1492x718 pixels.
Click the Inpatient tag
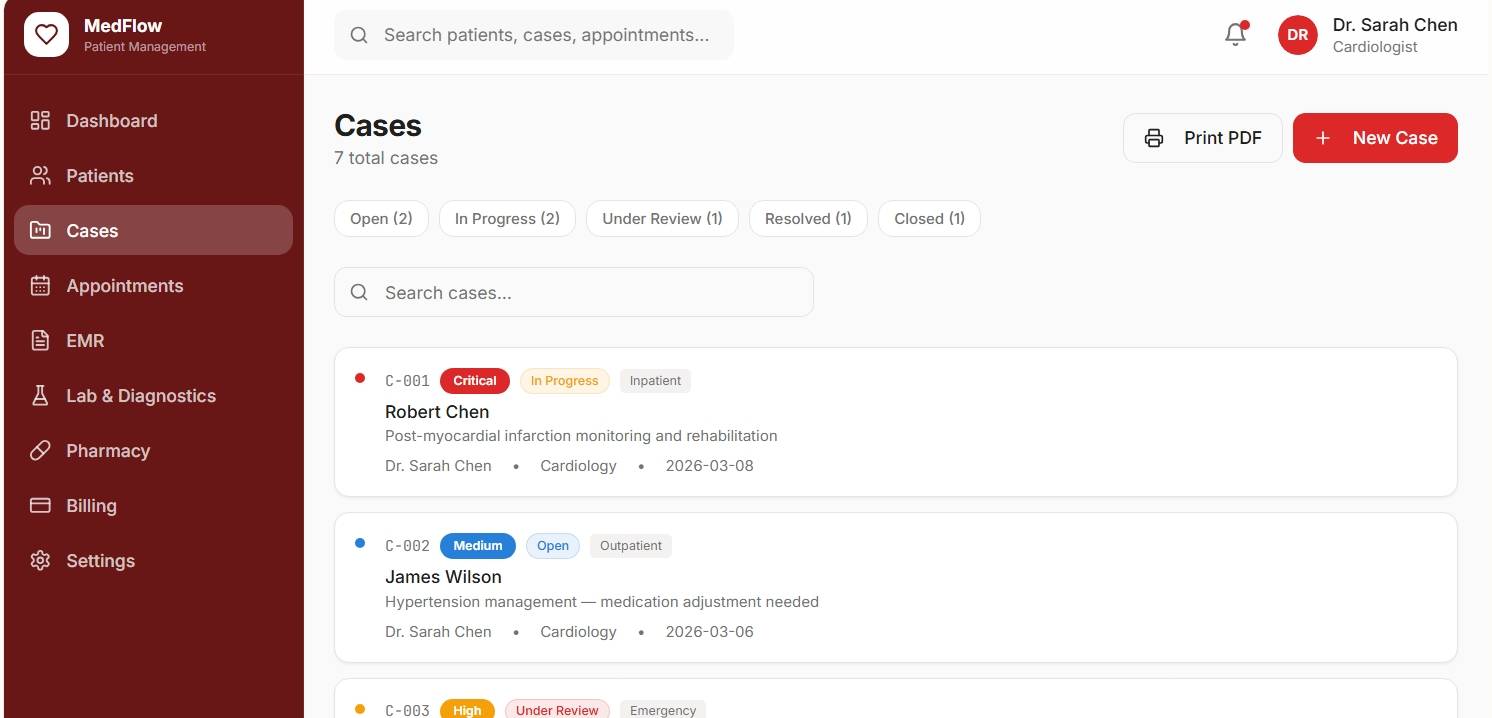pyautogui.click(x=655, y=381)
